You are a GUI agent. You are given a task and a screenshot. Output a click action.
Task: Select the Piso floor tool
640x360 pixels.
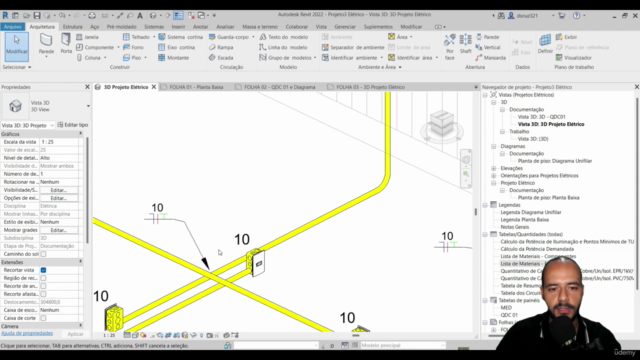click(x=132, y=58)
